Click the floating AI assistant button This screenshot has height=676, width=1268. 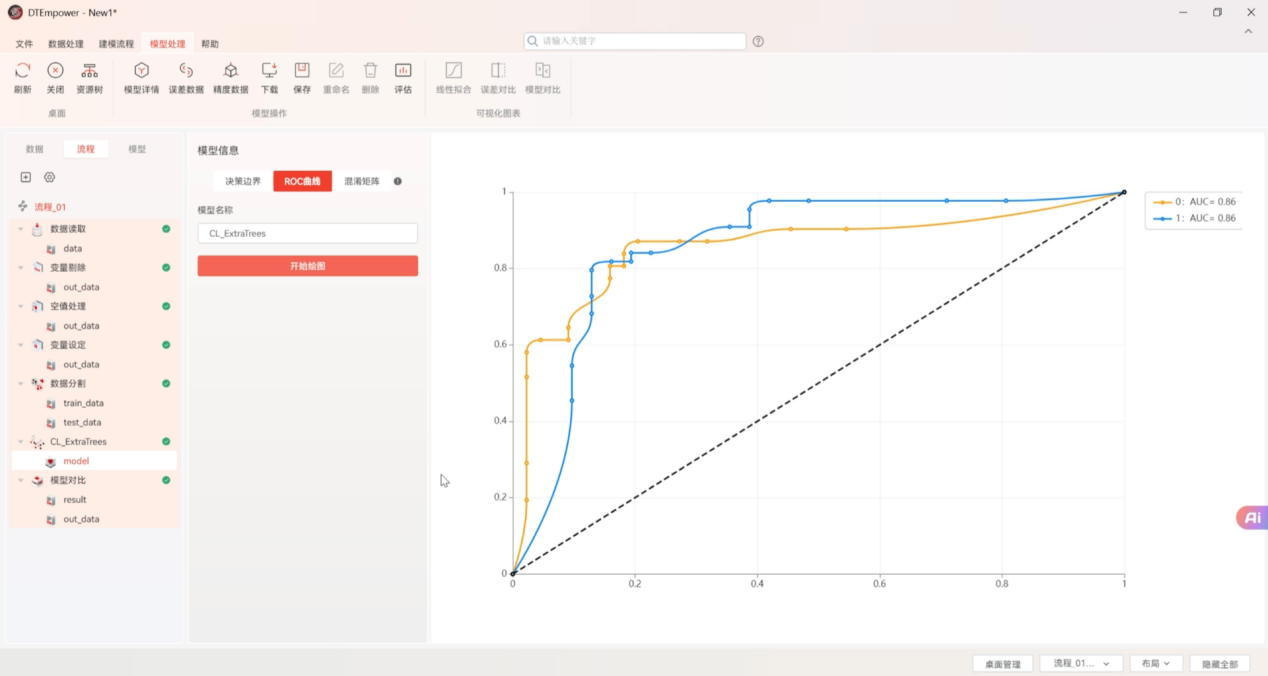(1251, 517)
